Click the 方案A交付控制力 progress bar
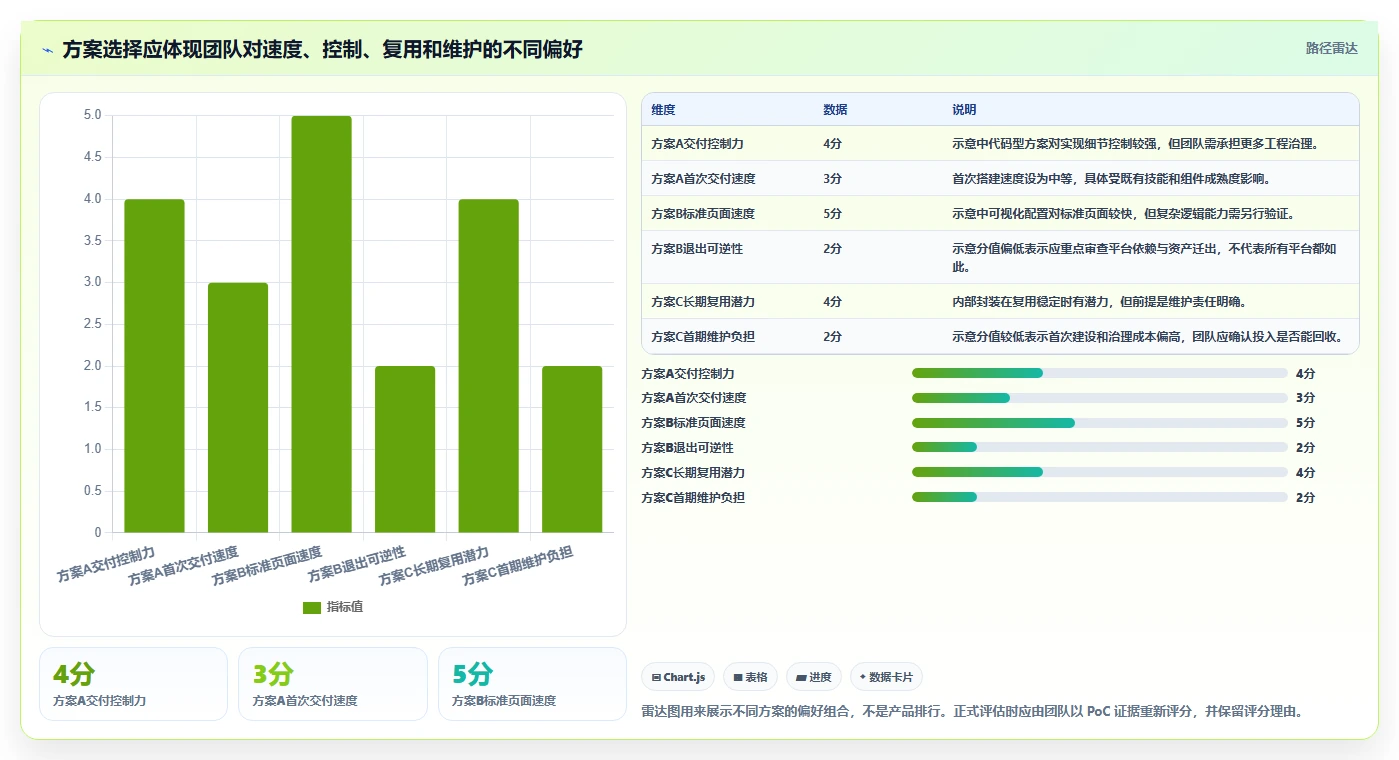The width and height of the screenshot is (1399, 760). click(x=1100, y=373)
